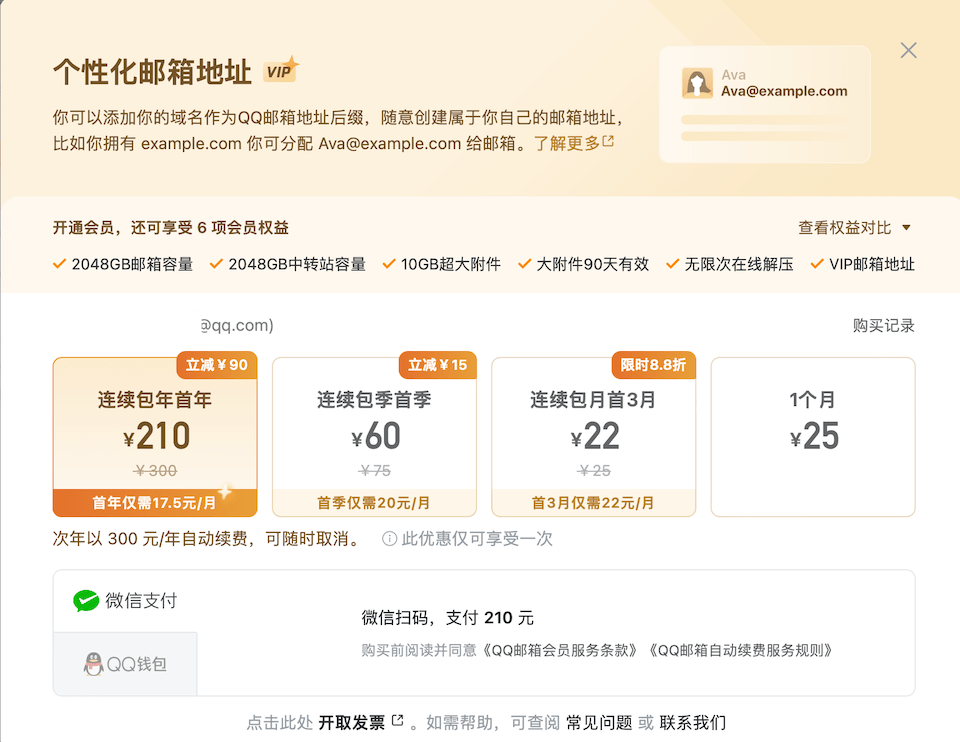Open 《QQ邮箱自动续费服务规则》 link
Image resolution: width=960 pixels, height=742 pixels.
(x=740, y=650)
